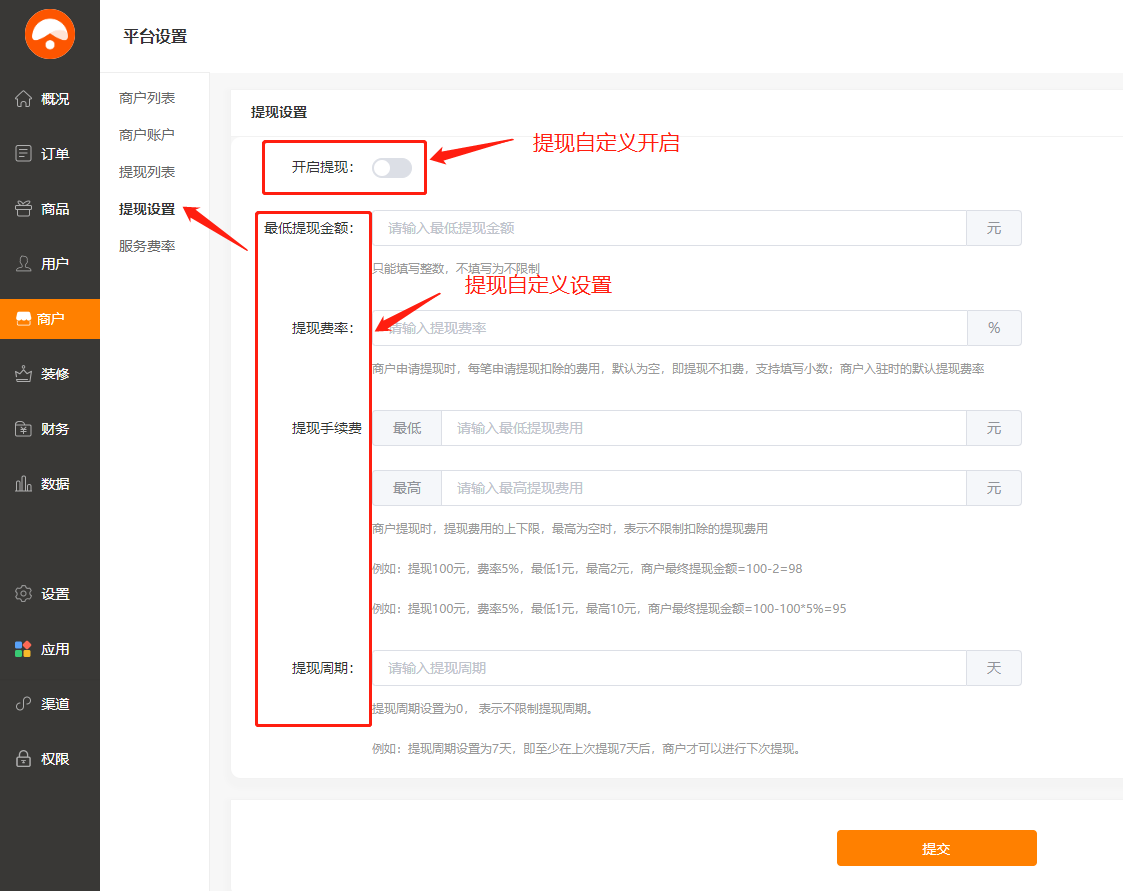Toggle the 开启提现 switch on
This screenshot has width=1123, height=891.
click(x=391, y=168)
